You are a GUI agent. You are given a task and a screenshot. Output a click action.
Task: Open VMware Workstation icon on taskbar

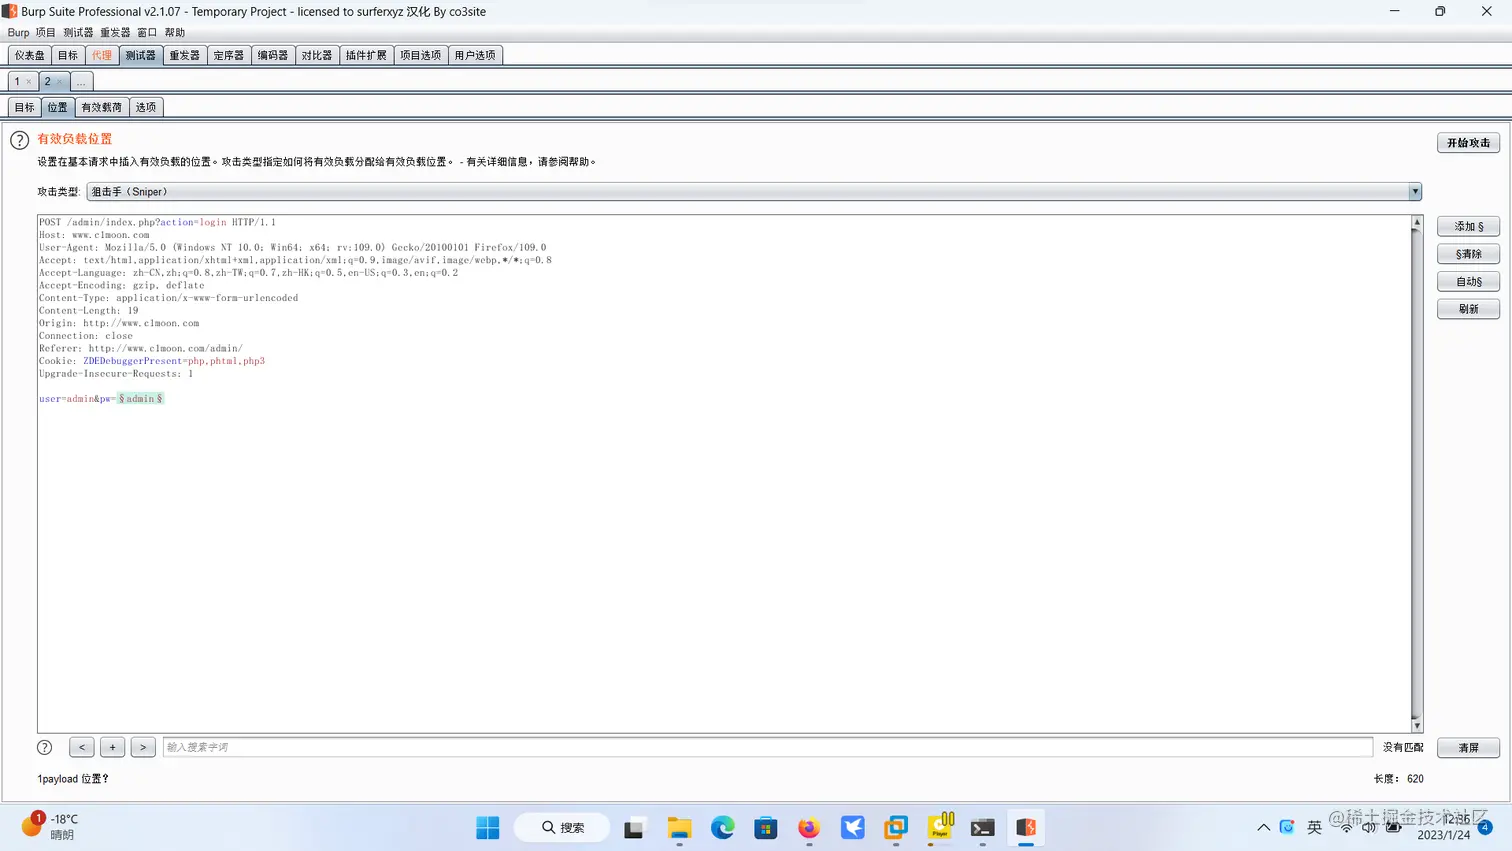click(x=896, y=828)
